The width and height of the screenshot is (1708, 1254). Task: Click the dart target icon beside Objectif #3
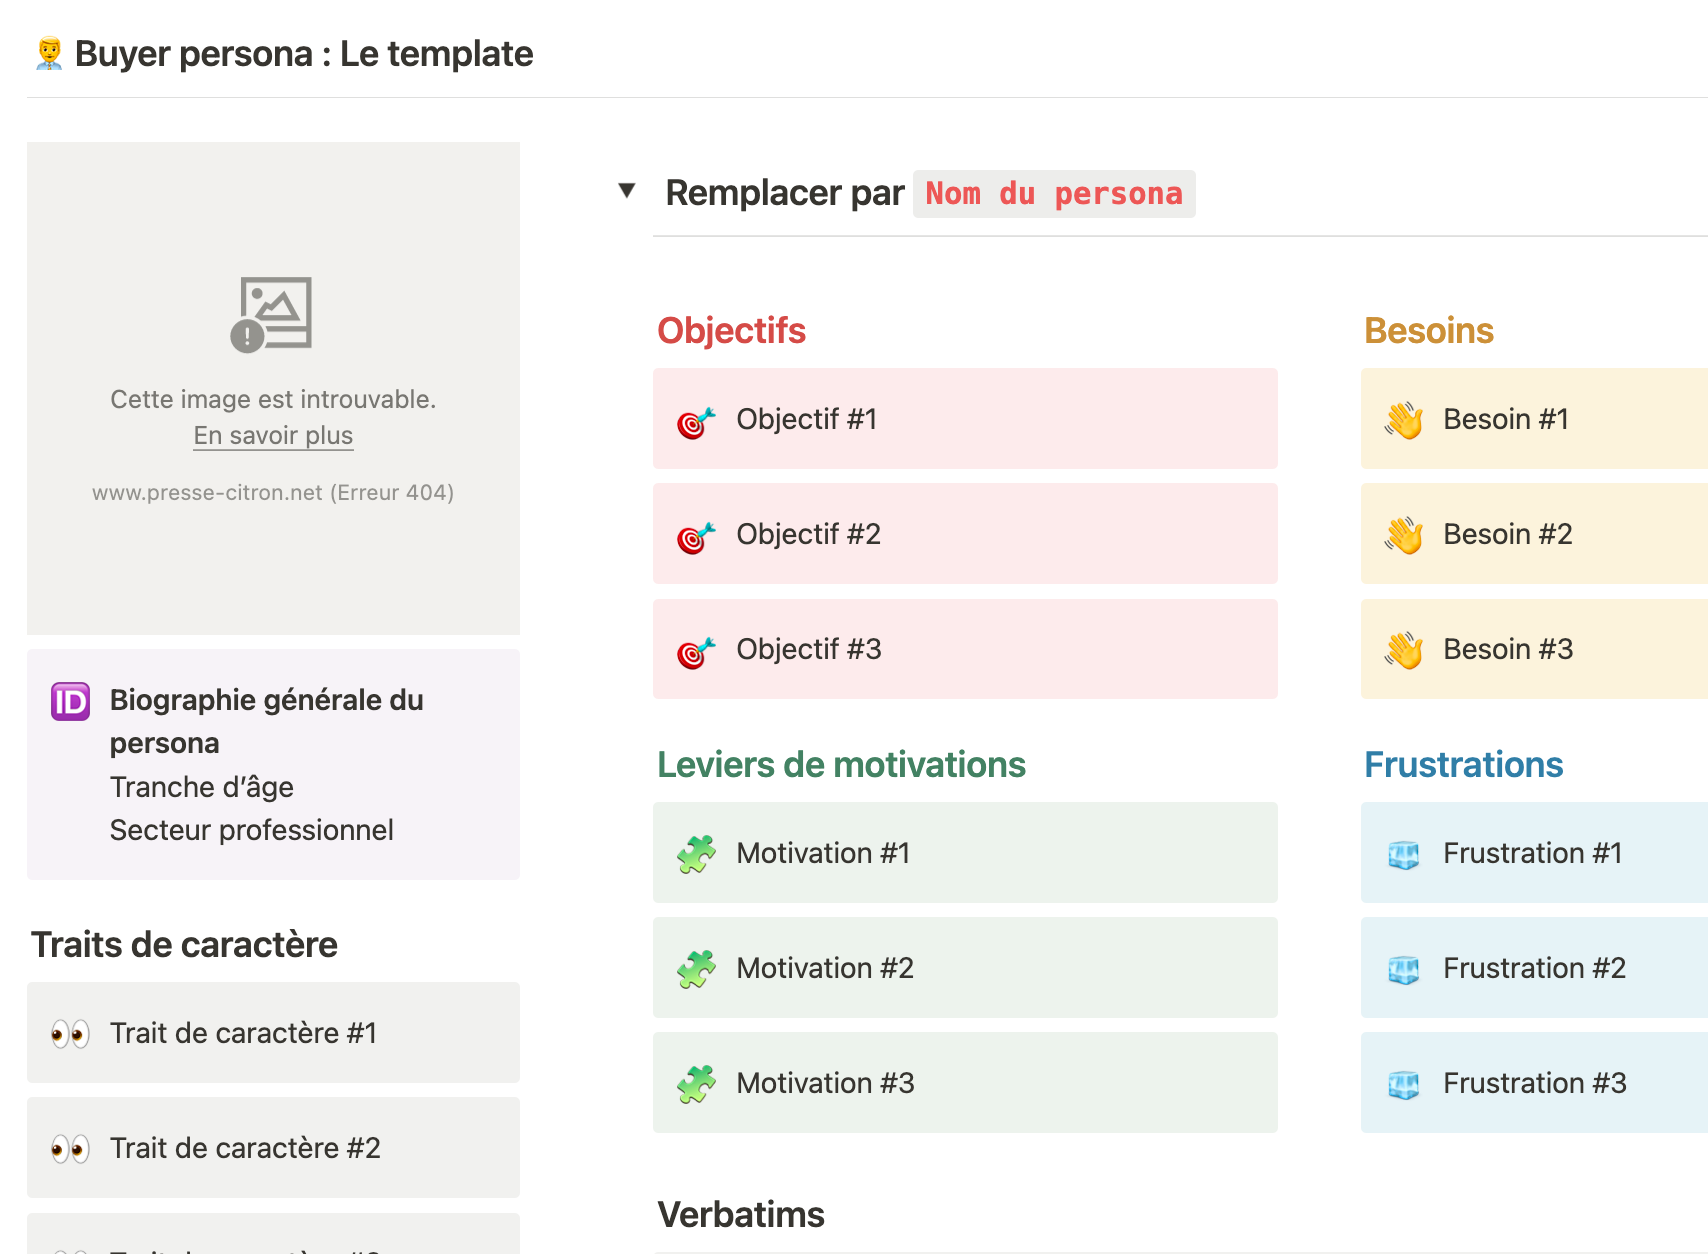(x=696, y=652)
